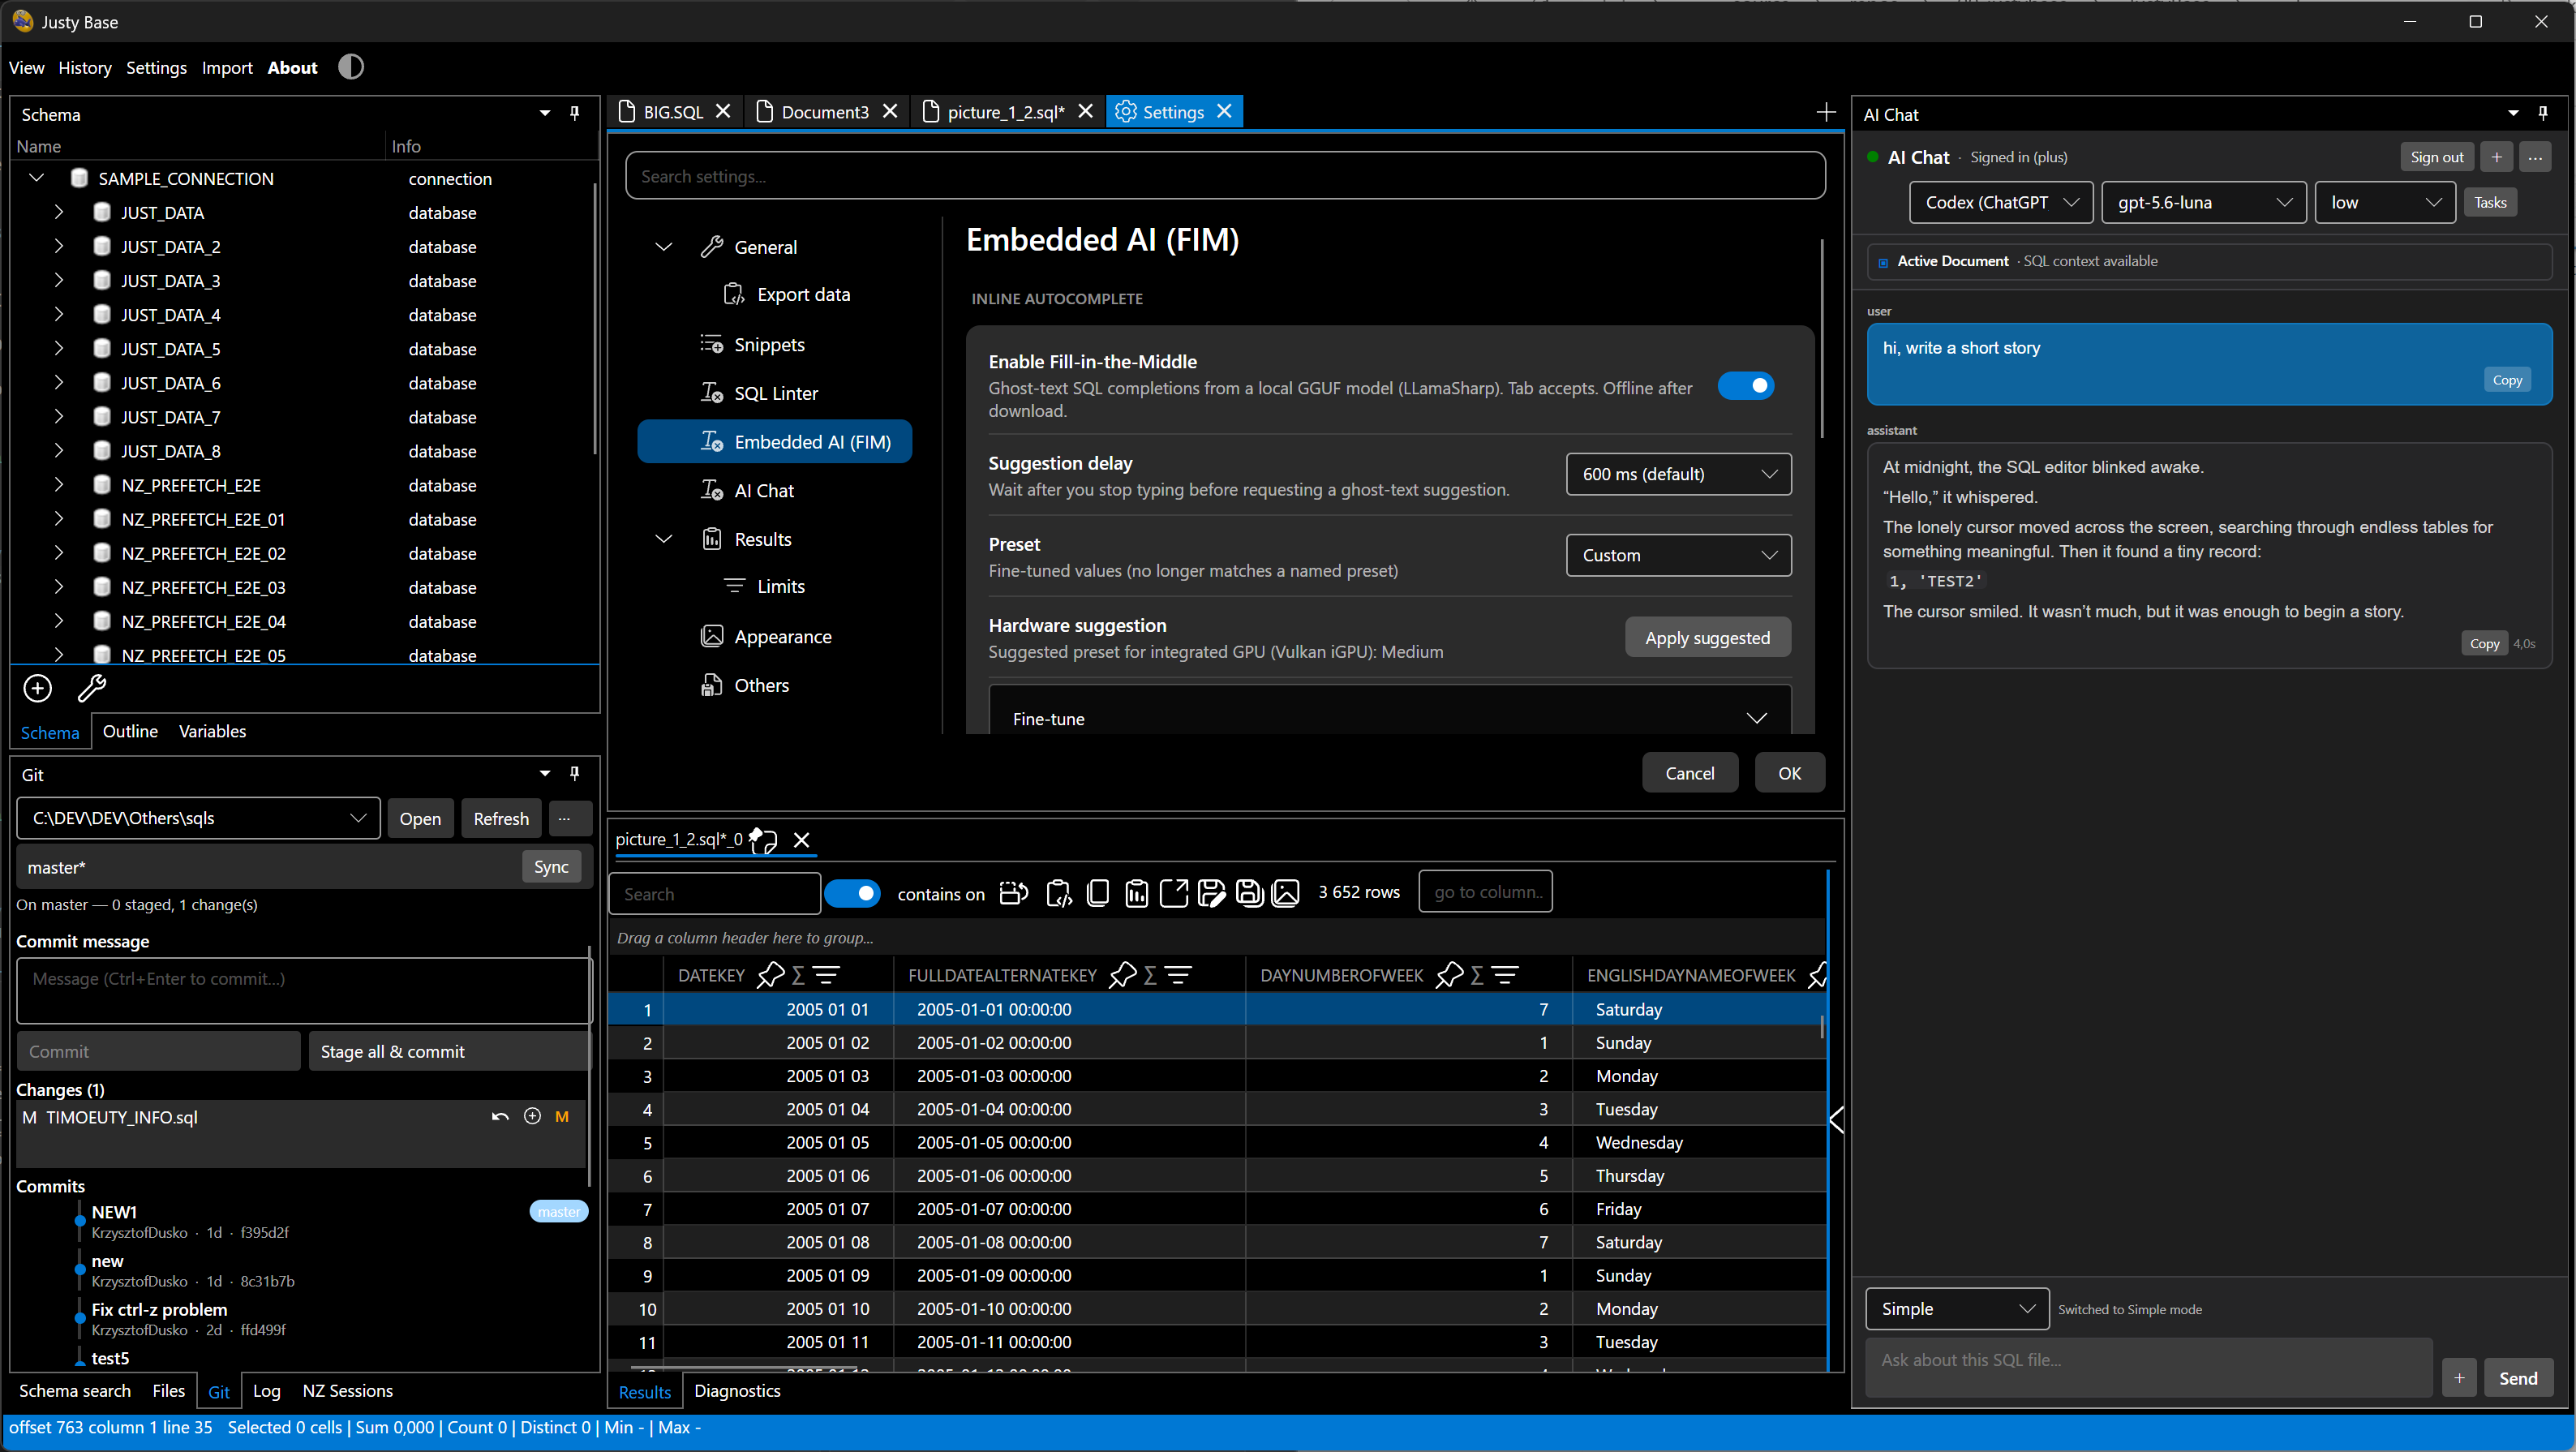Toggle the dark/light theme icon in menu bar
The height and width of the screenshot is (1452, 2576).
(351, 67)
